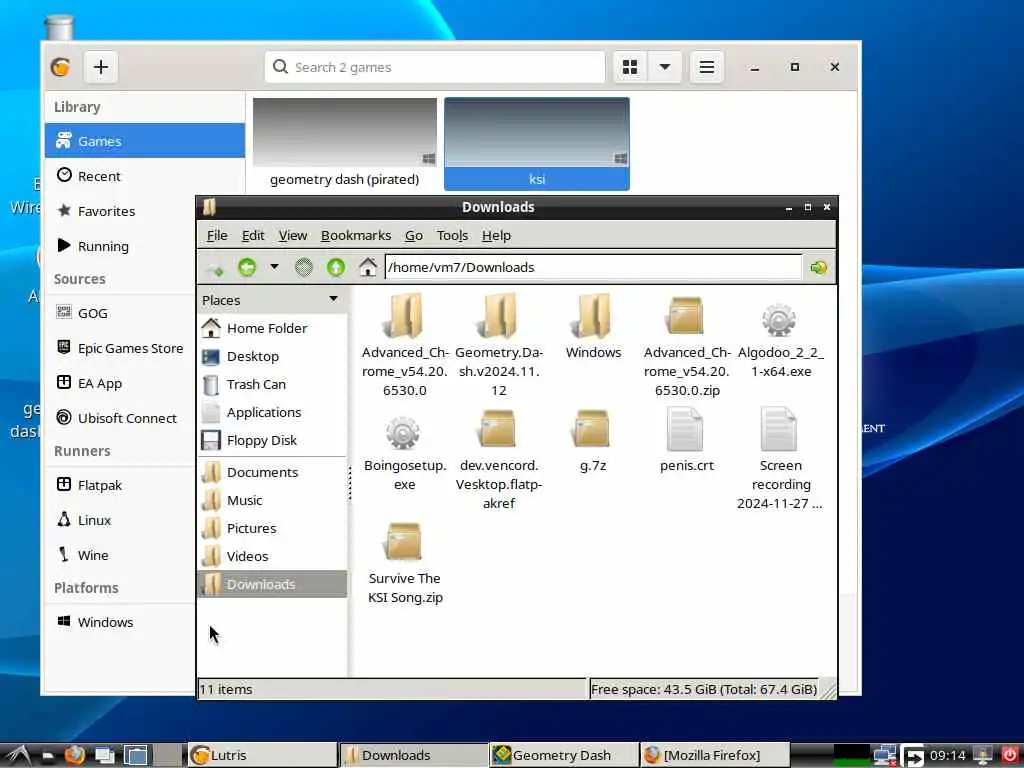The width and height of the screenshot is (1024, 768).
Task: Click the Lutris logo icon in the header
Action: point(61,67)
